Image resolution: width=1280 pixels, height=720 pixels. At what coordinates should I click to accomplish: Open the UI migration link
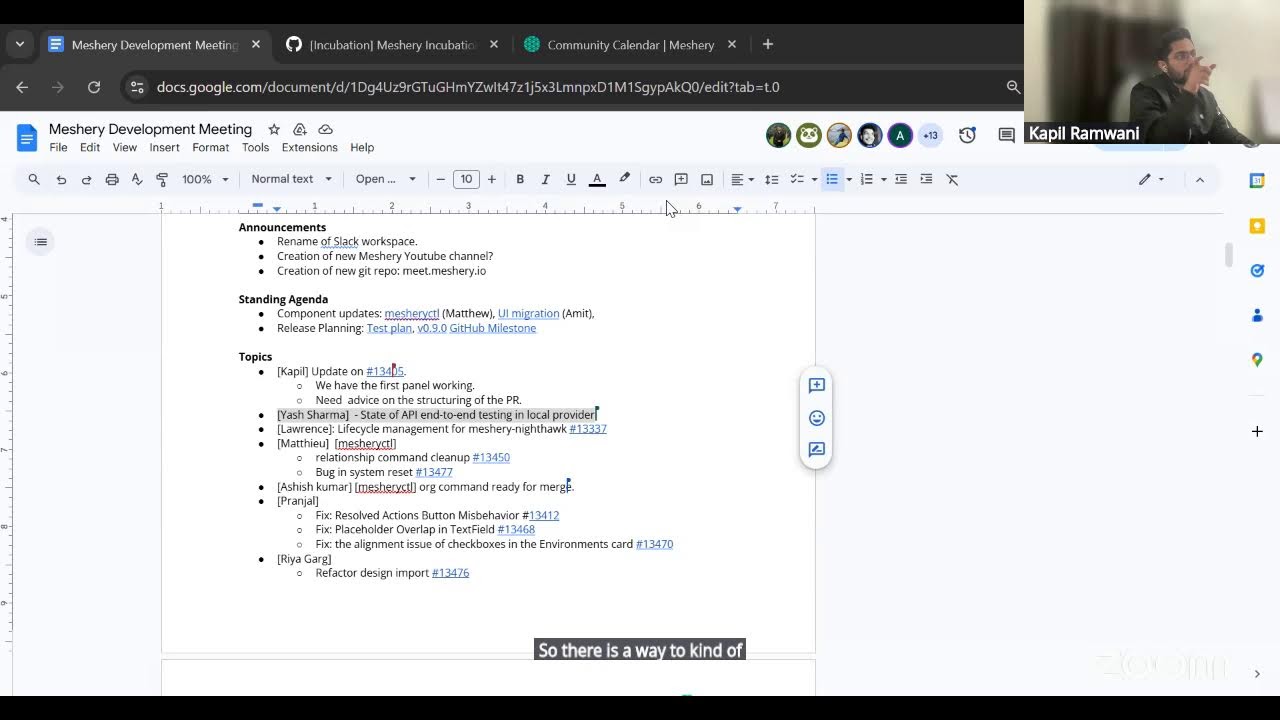tap(528, 313)
